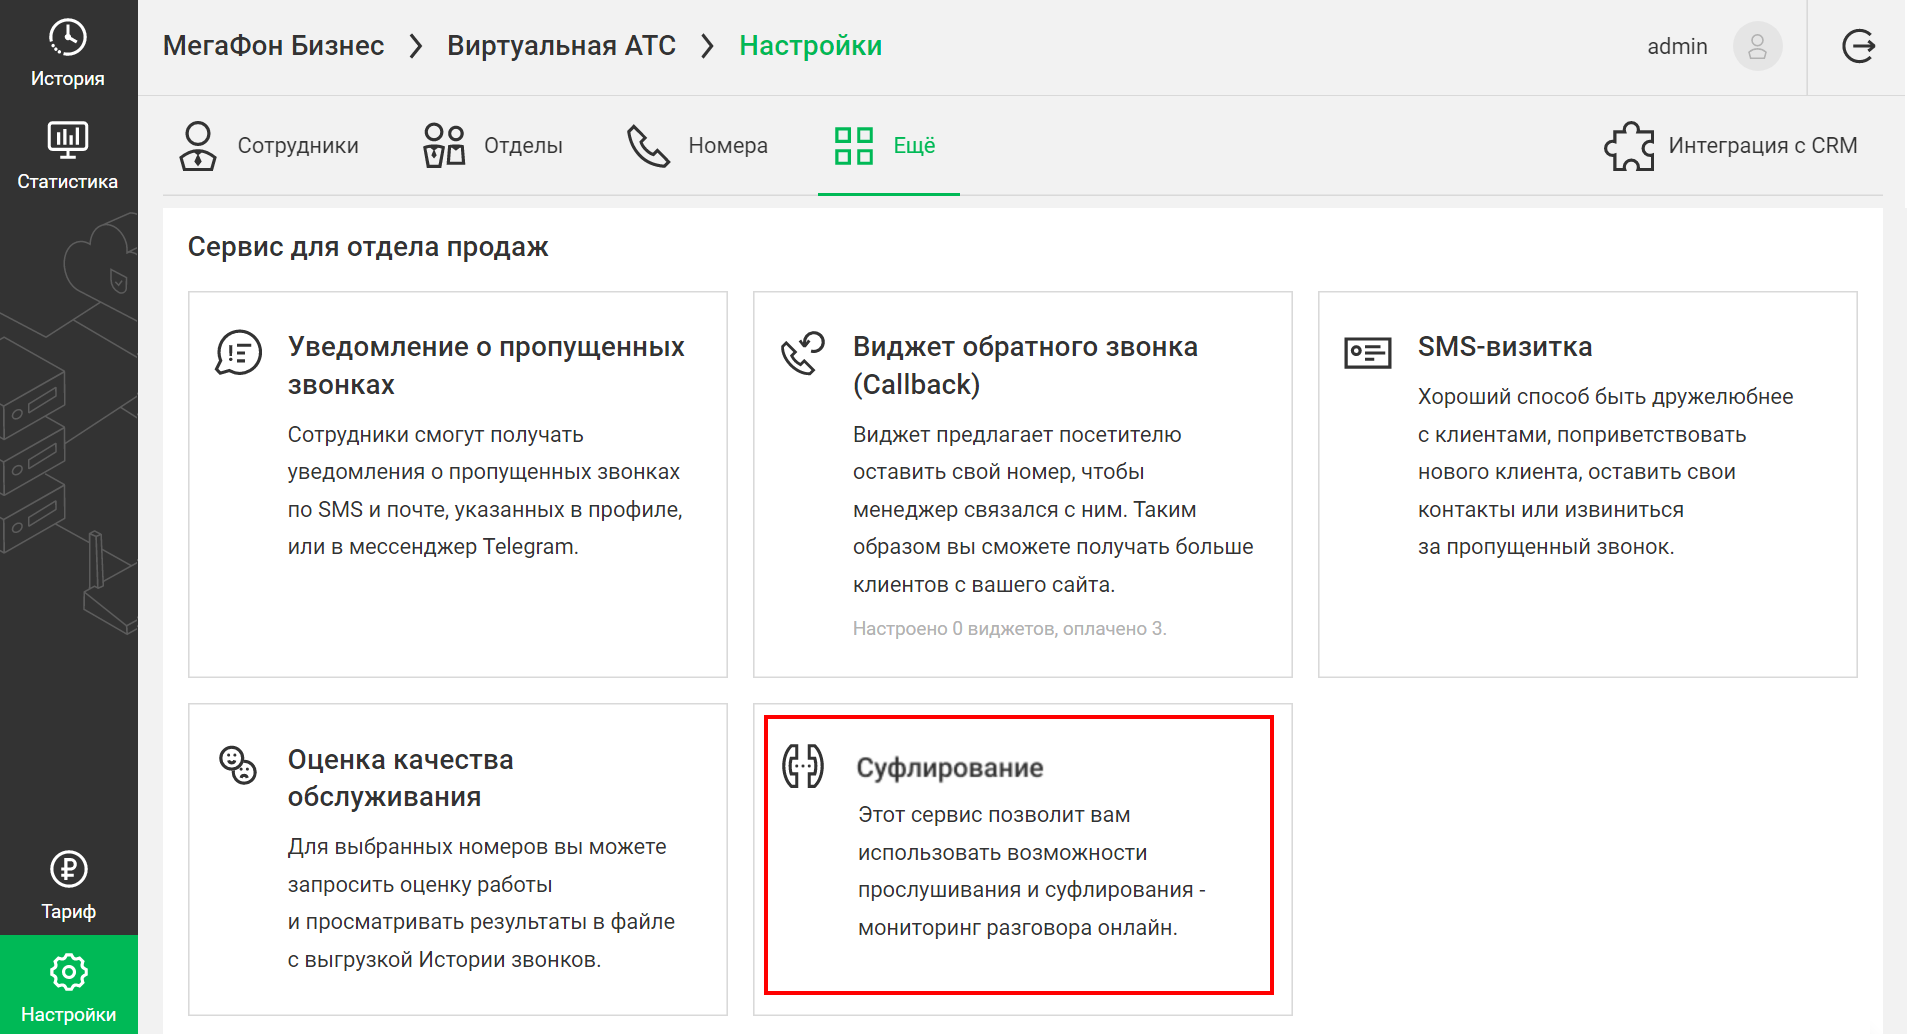The width and height of the screenshot is (1916, 1035).
Task: Open the Тариф ruble icon
Action: [x=68, y=870]
